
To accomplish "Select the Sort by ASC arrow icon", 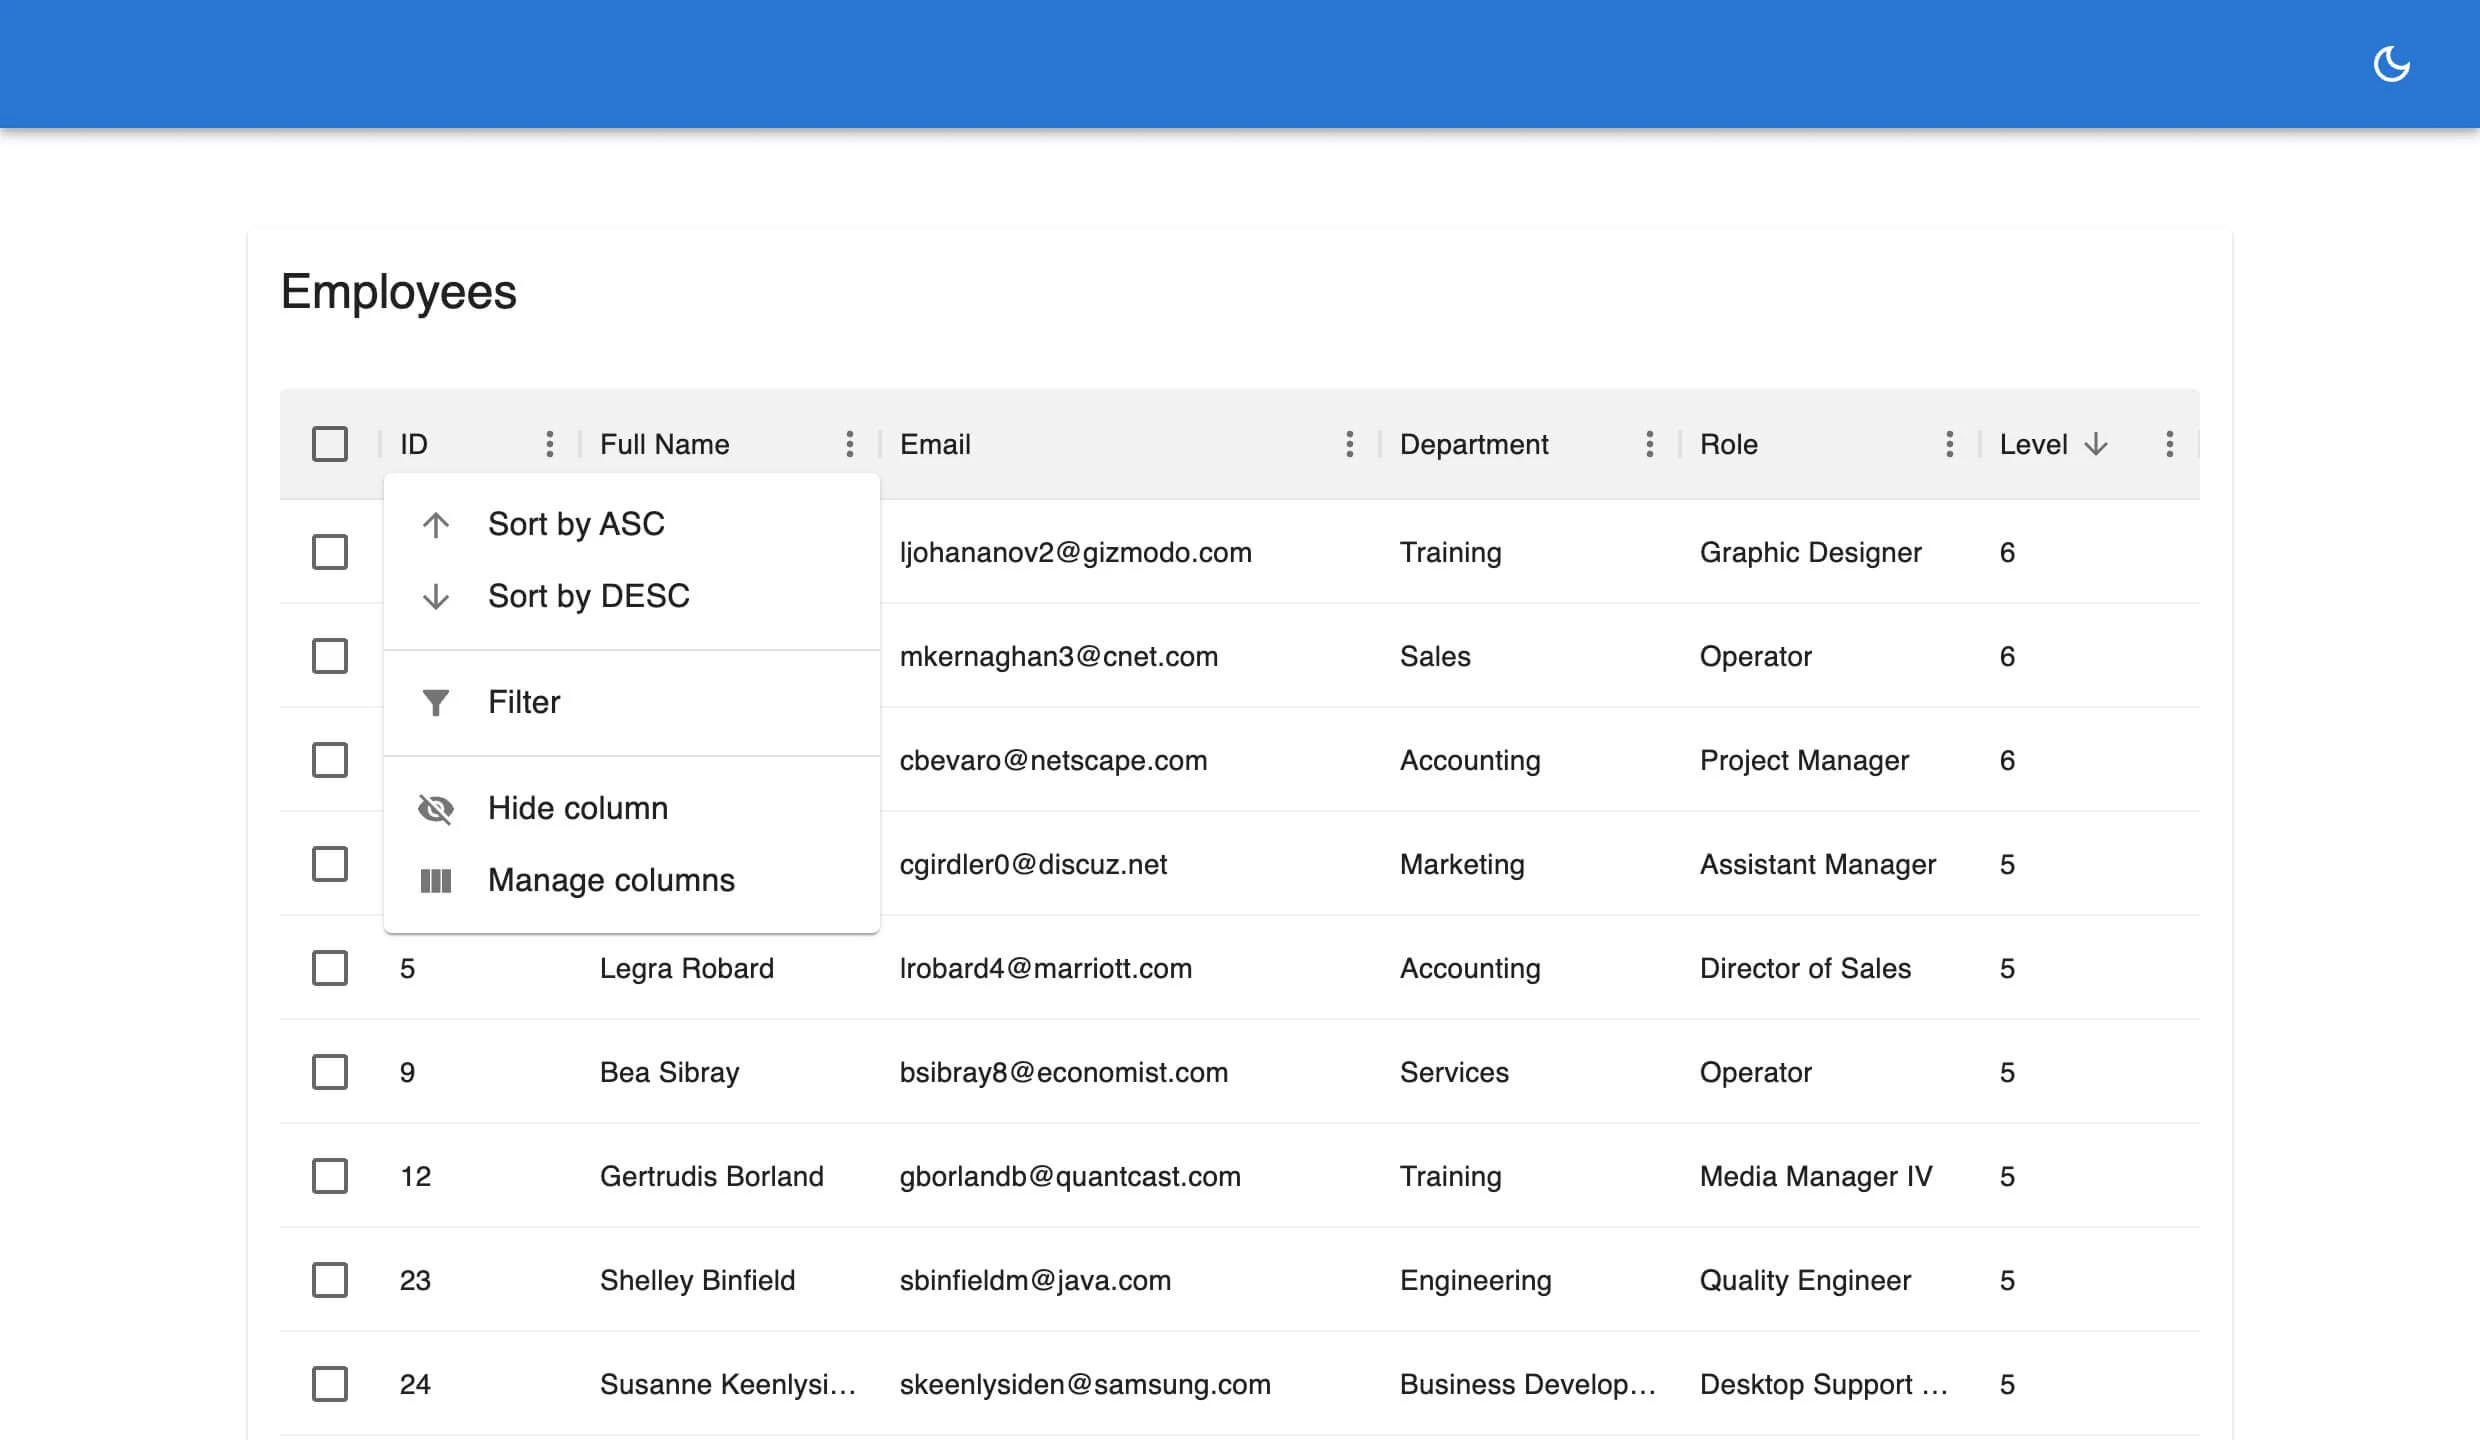I will coord(436,523).
